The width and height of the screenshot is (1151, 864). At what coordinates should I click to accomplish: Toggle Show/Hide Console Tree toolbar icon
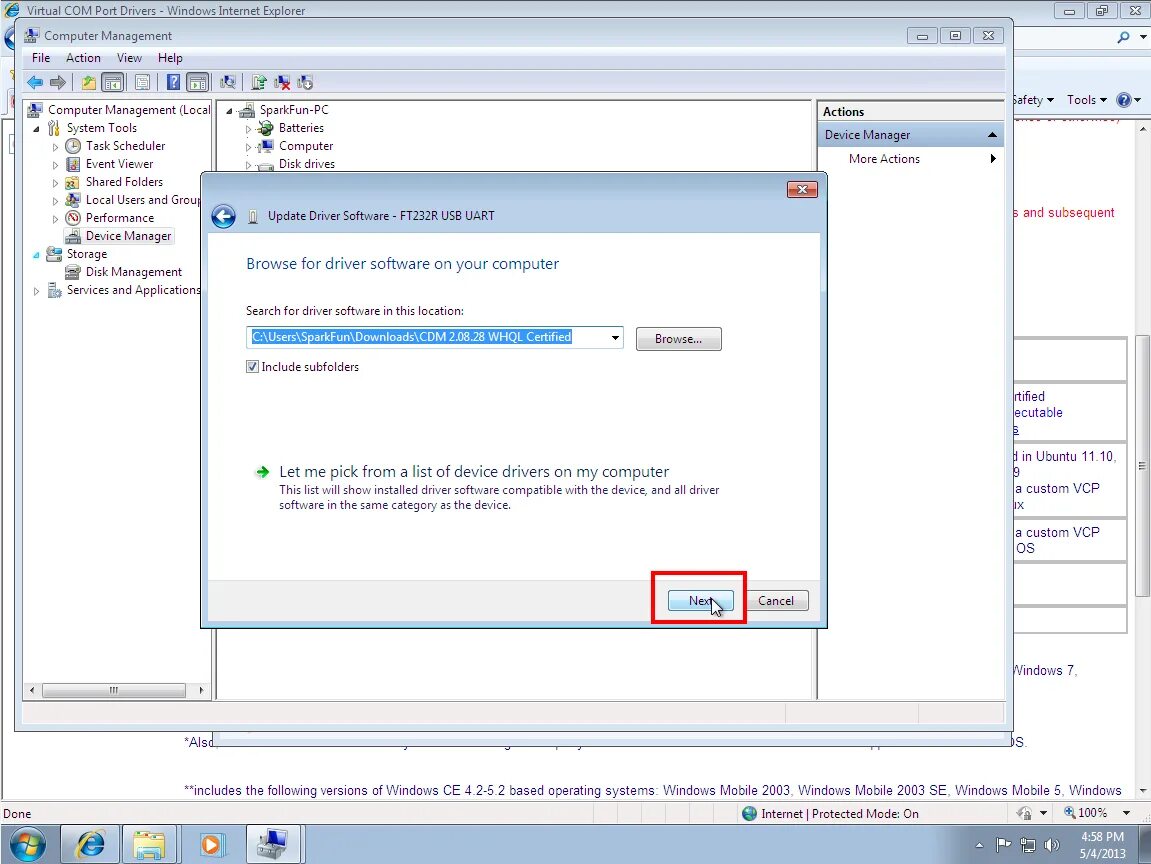click(x=112, y=82)
